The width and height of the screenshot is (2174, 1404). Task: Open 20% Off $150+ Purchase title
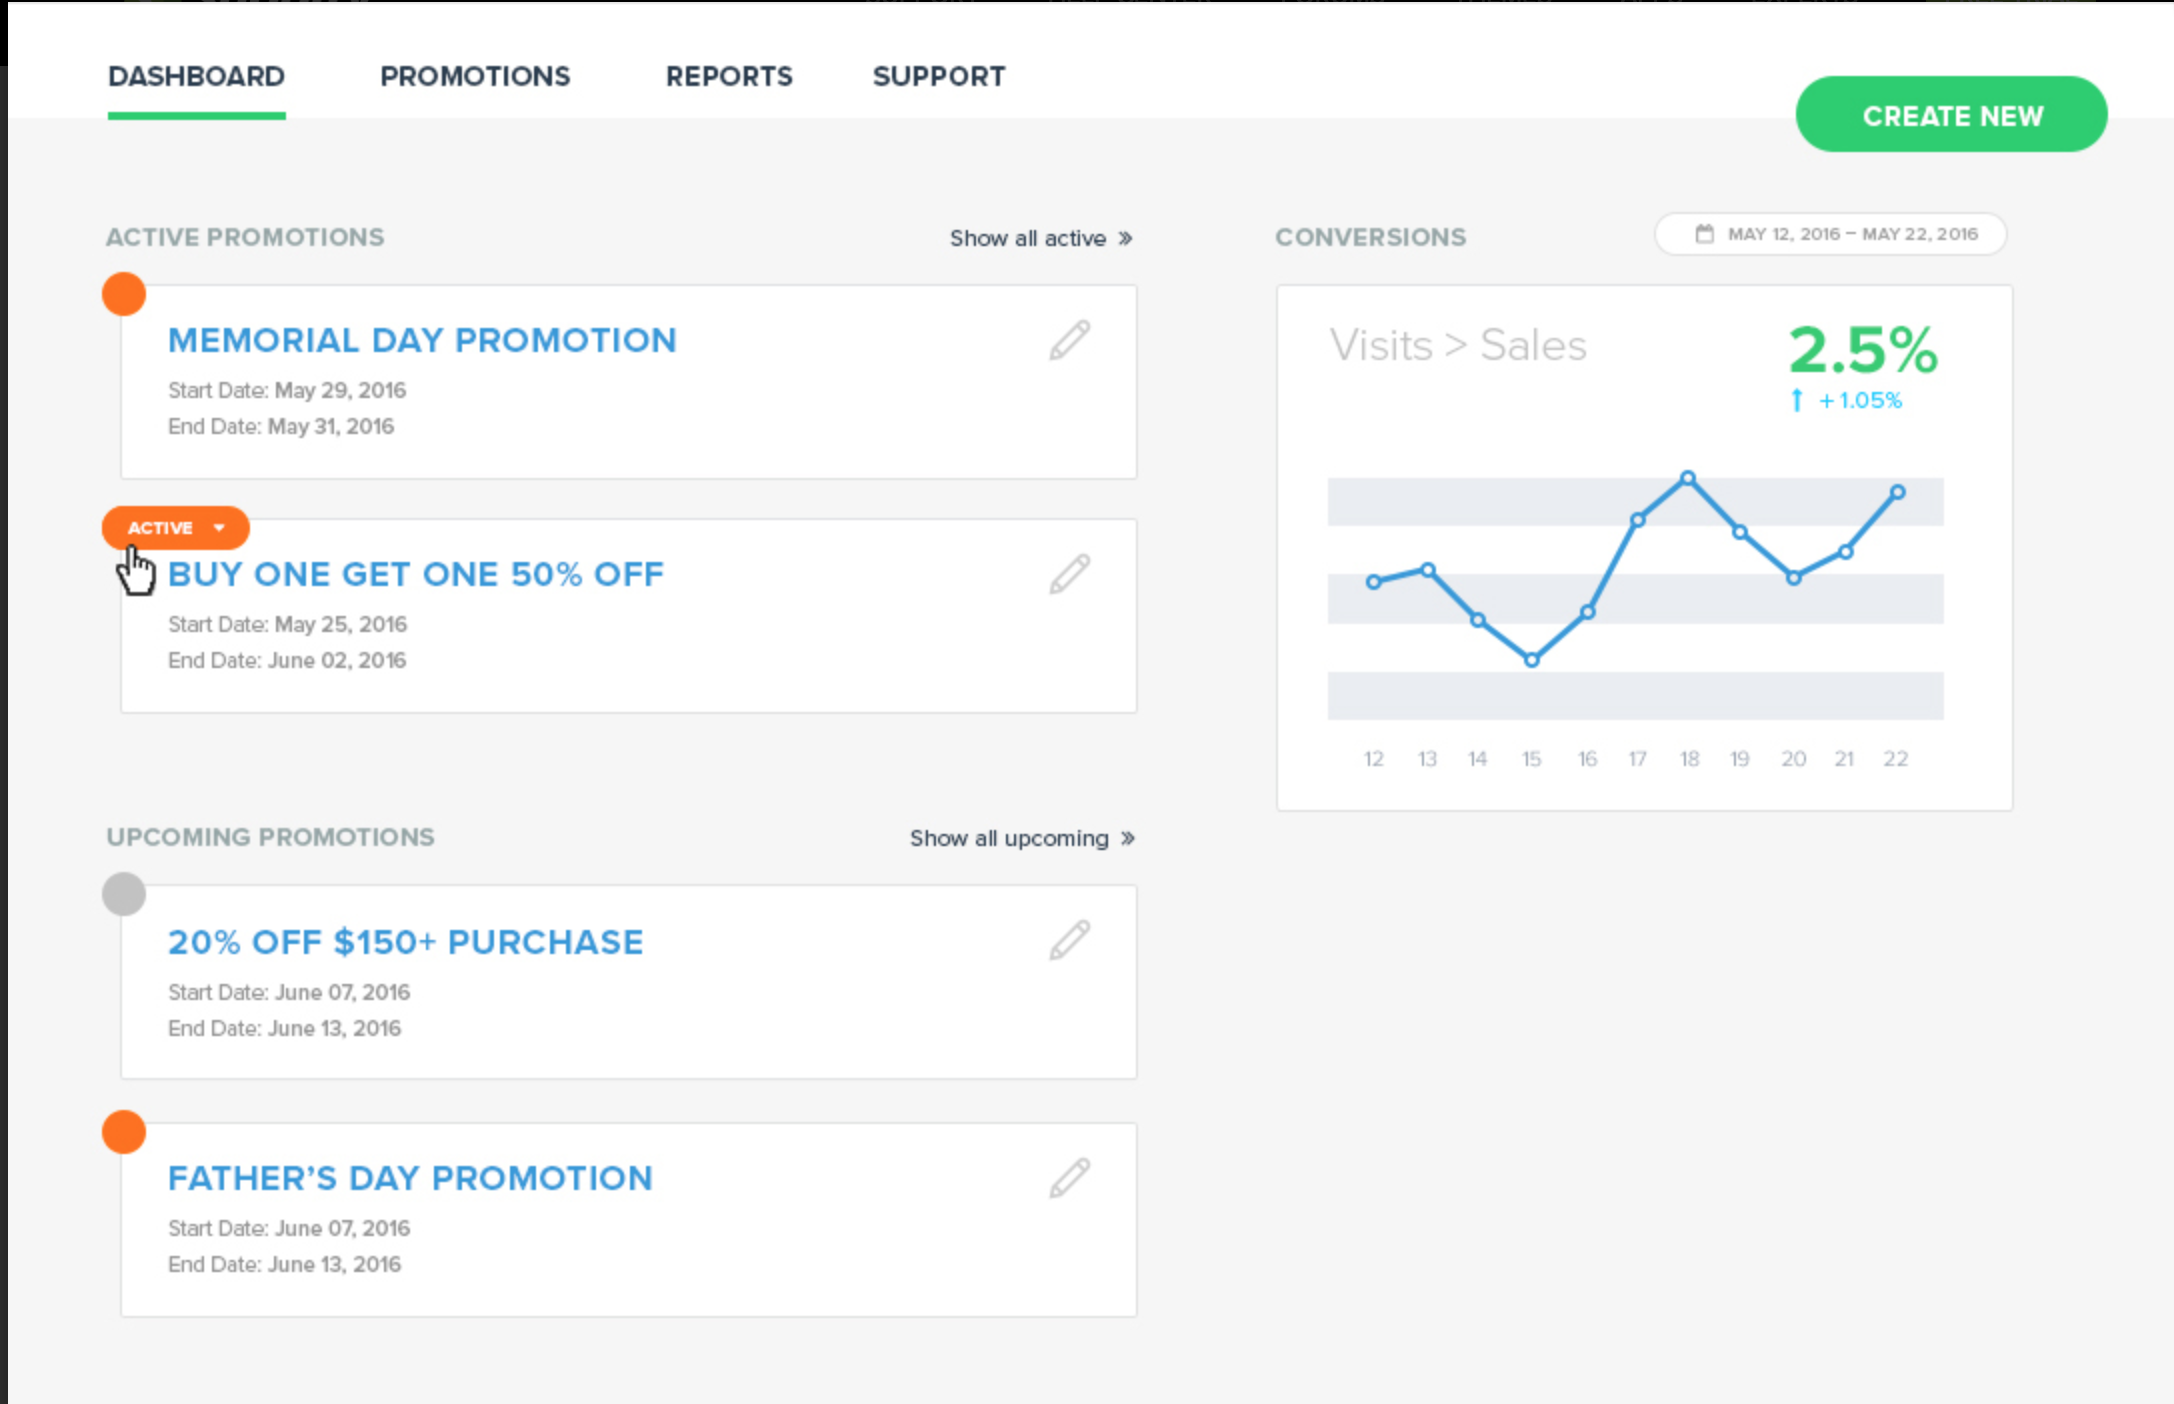click(405, 942)
